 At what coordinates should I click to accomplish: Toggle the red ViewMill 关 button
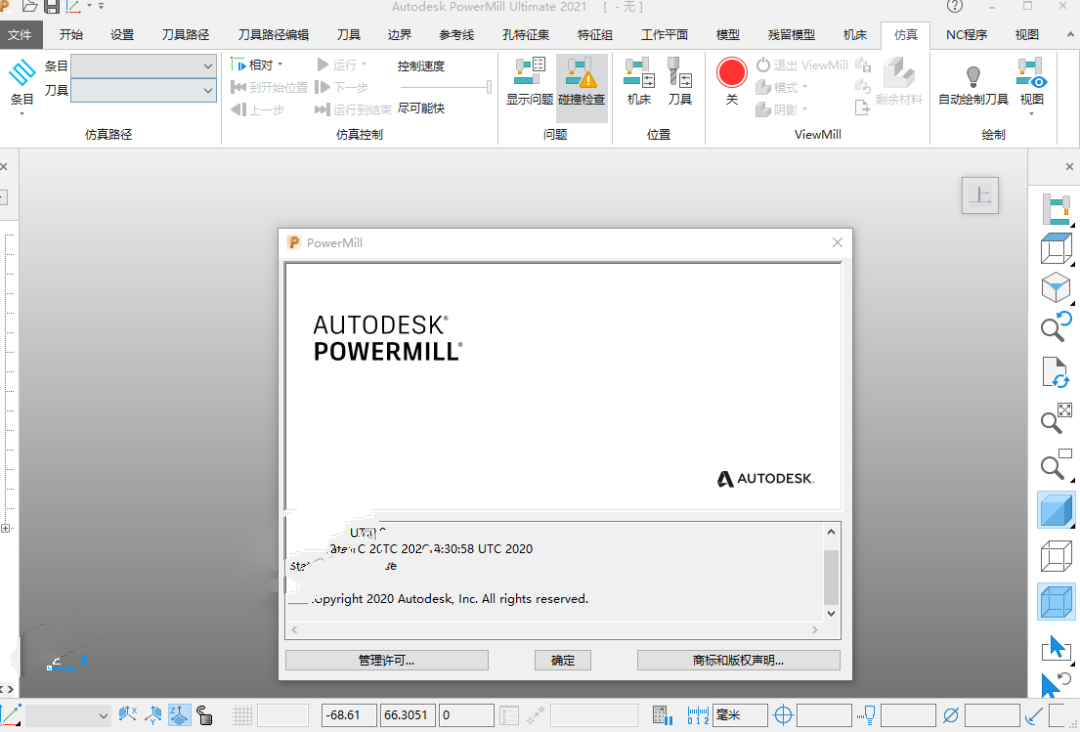pos(731,82)
